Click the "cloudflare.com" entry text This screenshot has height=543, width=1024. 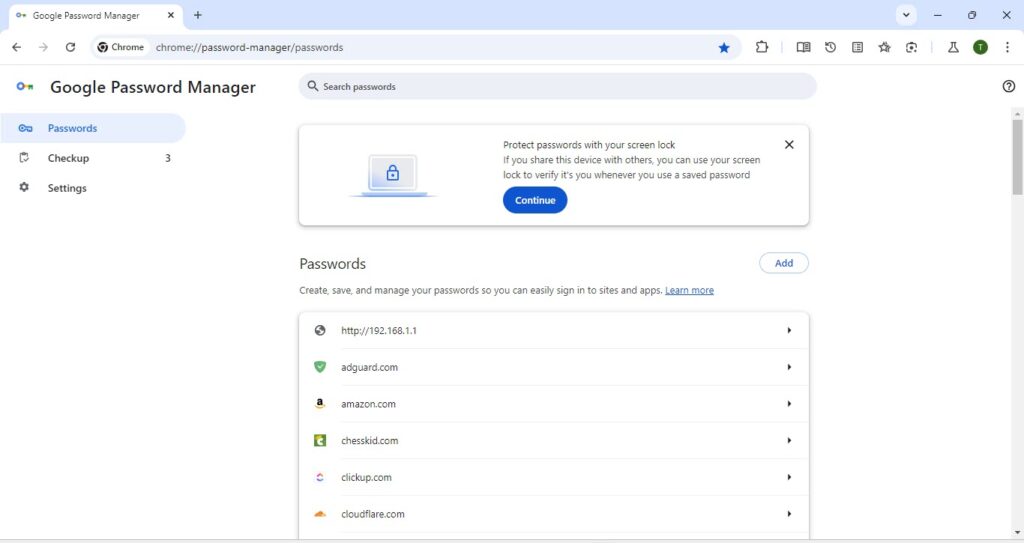coord(373,514)
